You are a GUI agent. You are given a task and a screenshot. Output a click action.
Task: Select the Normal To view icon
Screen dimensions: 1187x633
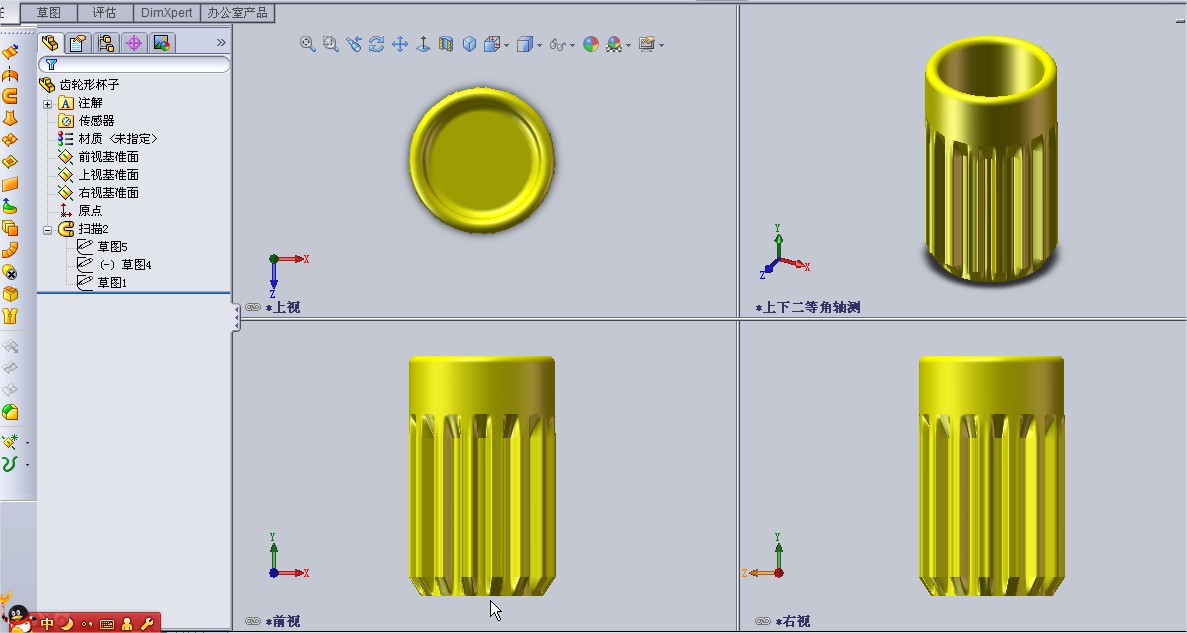click(x=423, y=44)
